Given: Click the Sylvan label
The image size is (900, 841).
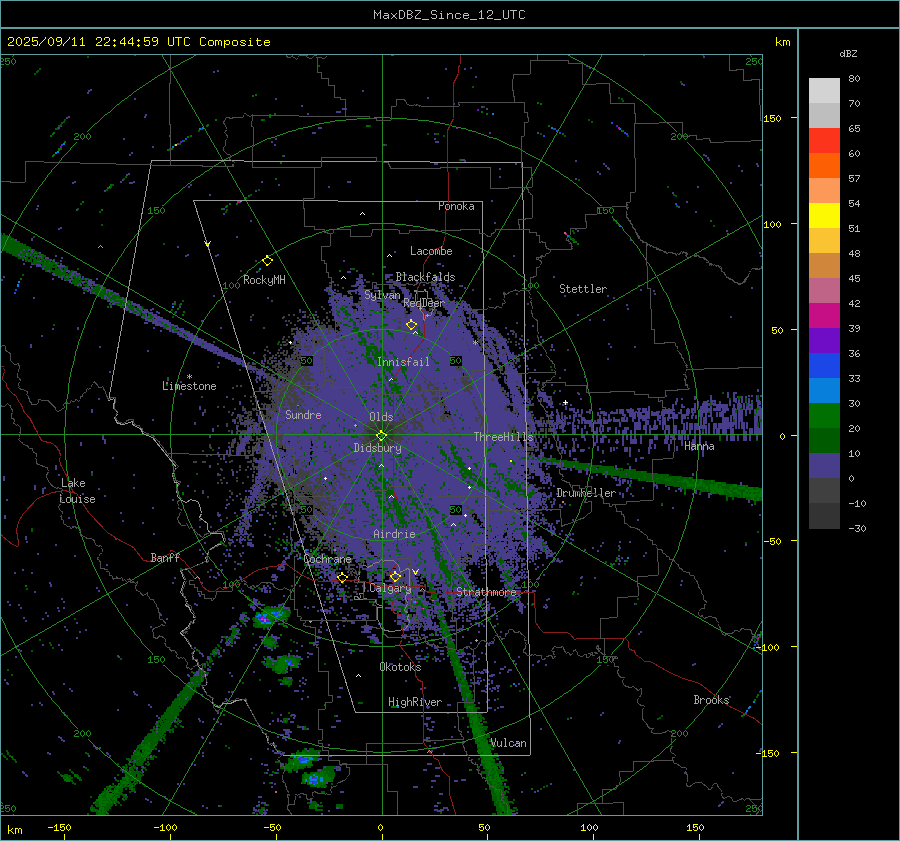Looking at the screenshot, I should [382, 295].
